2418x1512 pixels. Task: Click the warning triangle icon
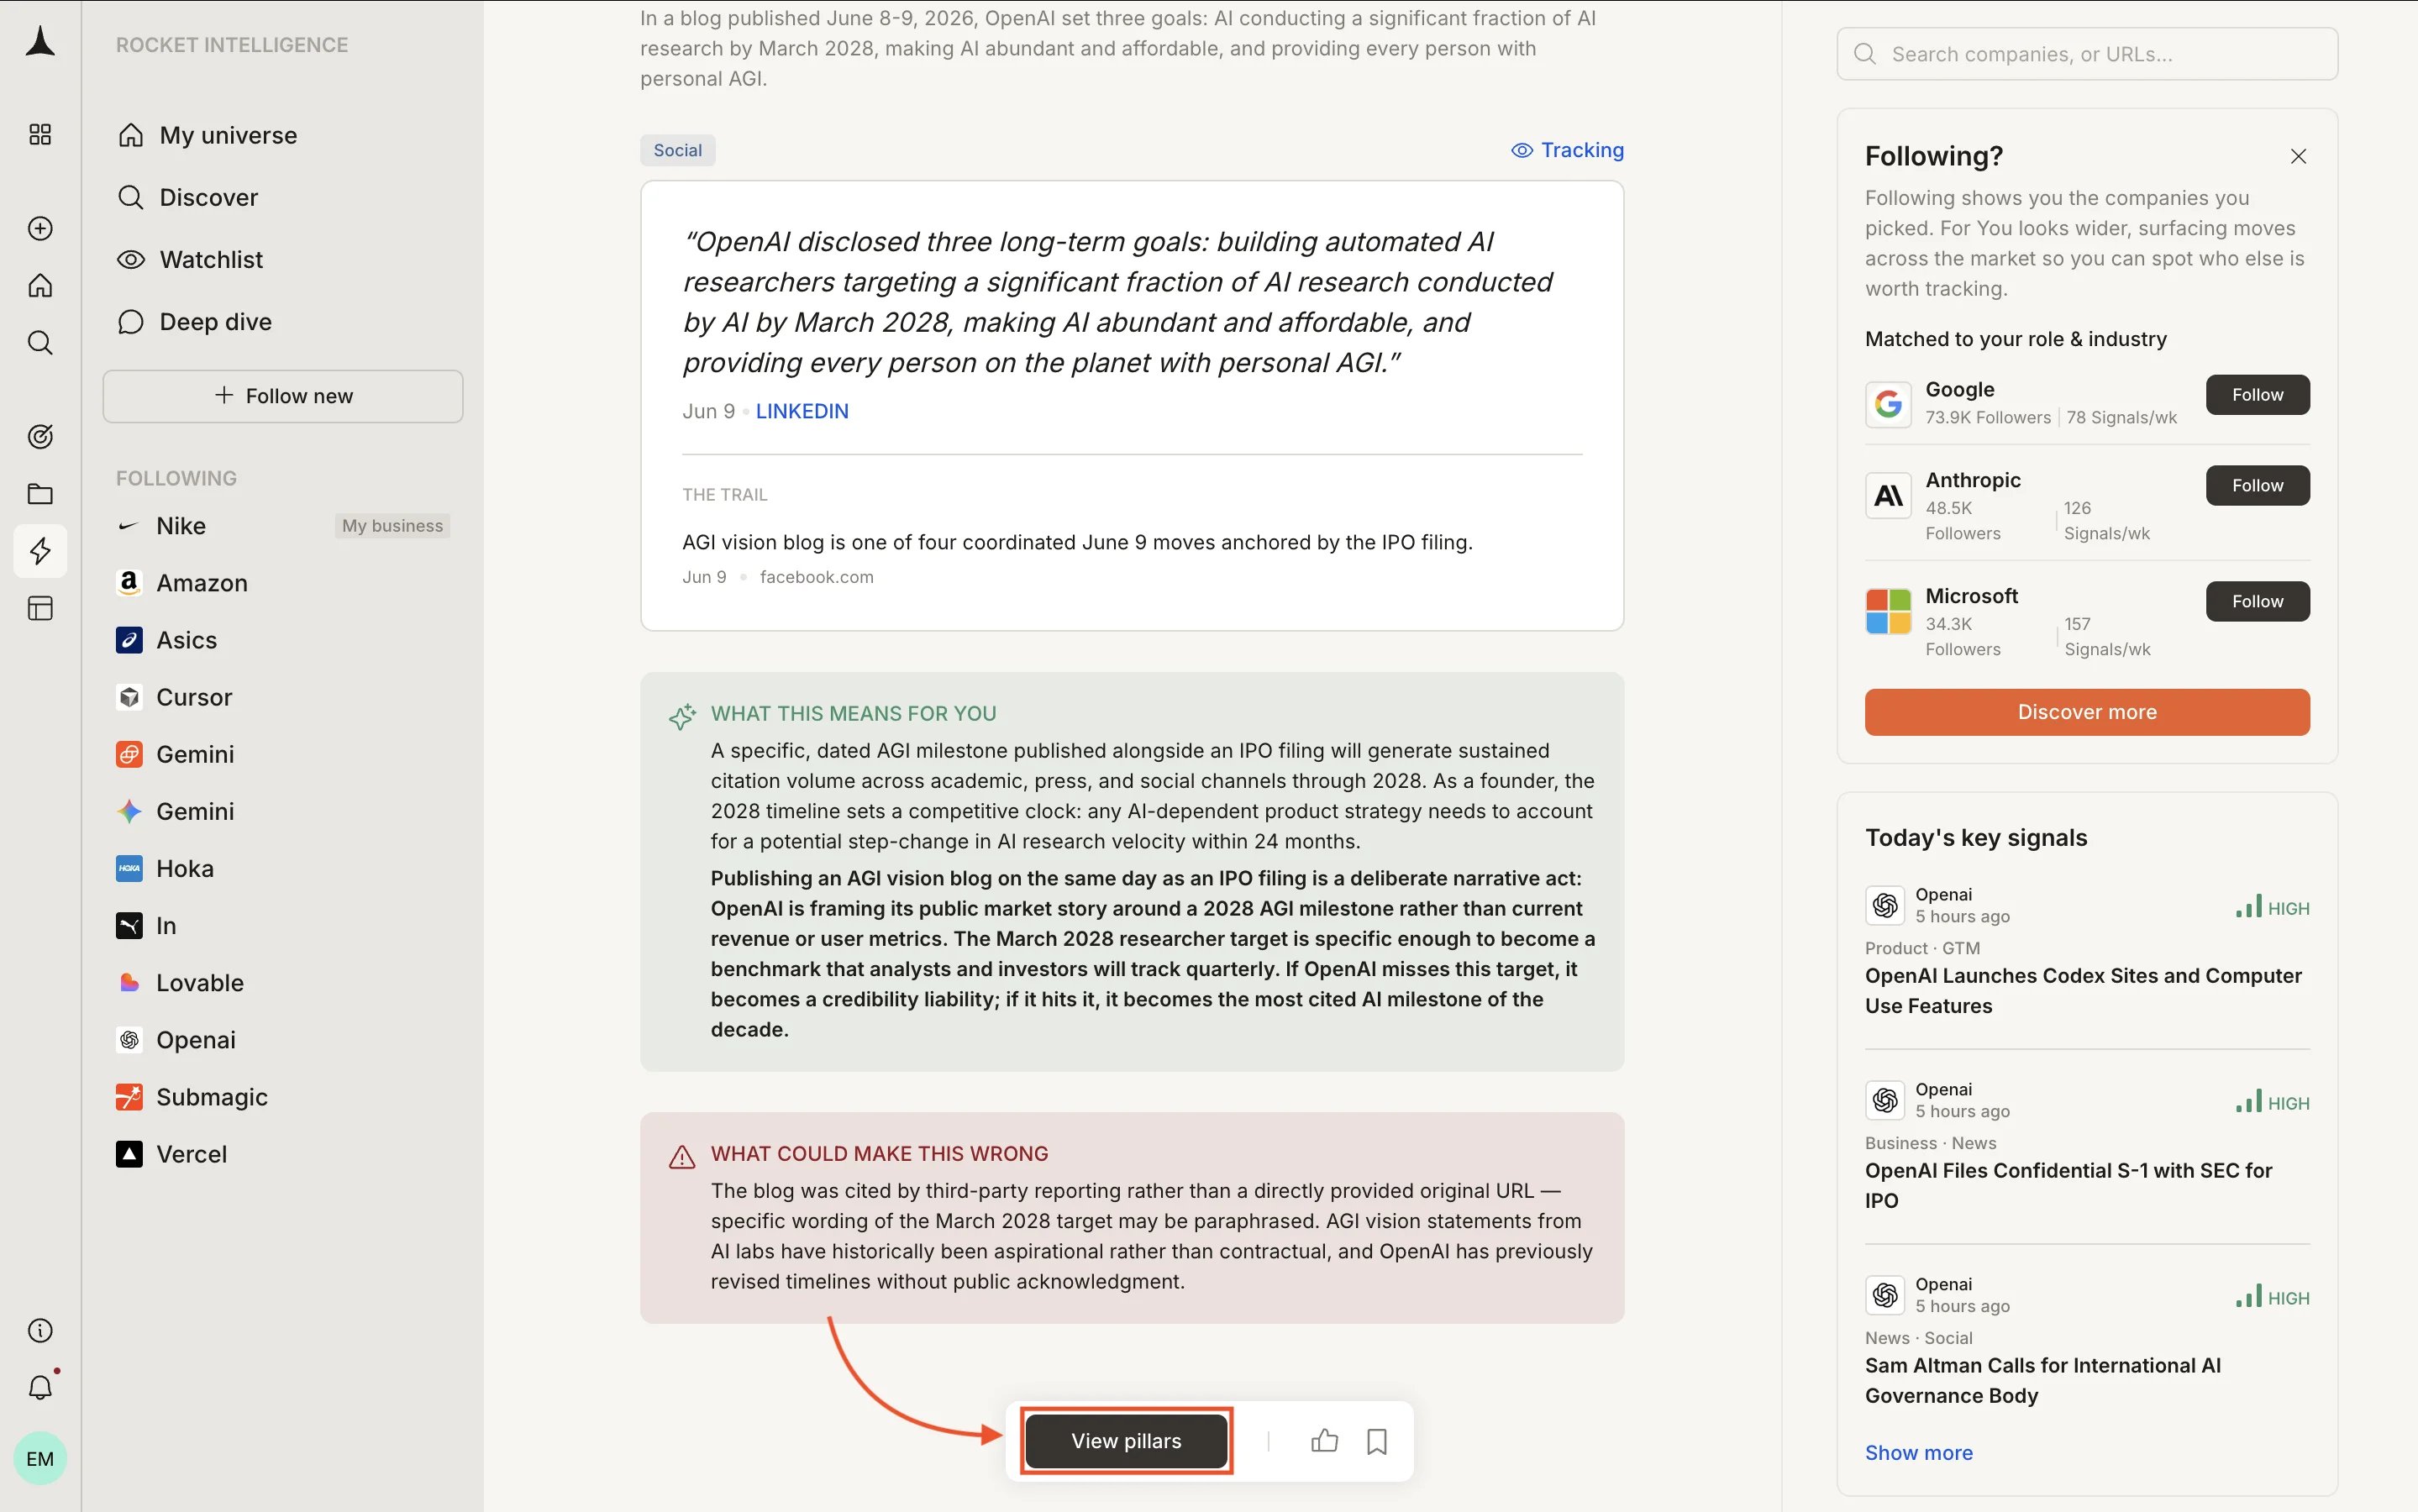(682, 1157)
